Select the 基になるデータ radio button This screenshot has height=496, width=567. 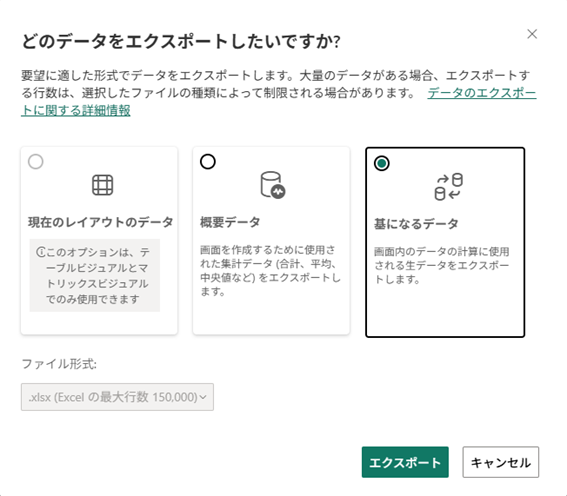382,163
